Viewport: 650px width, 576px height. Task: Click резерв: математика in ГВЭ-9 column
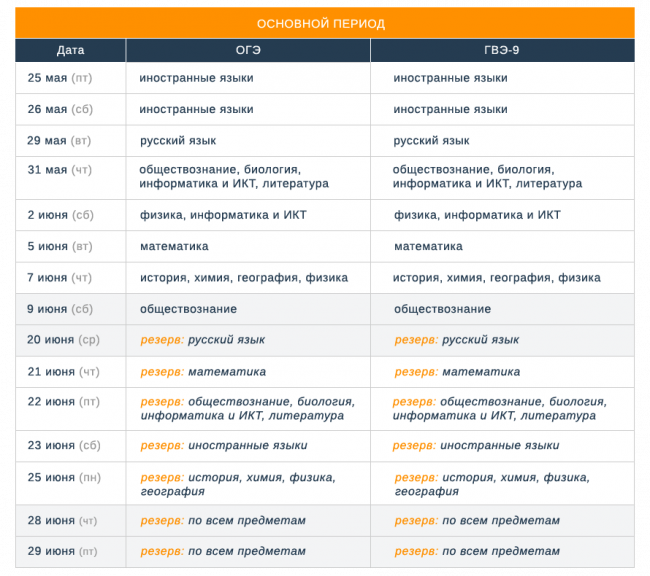point(457,372)
